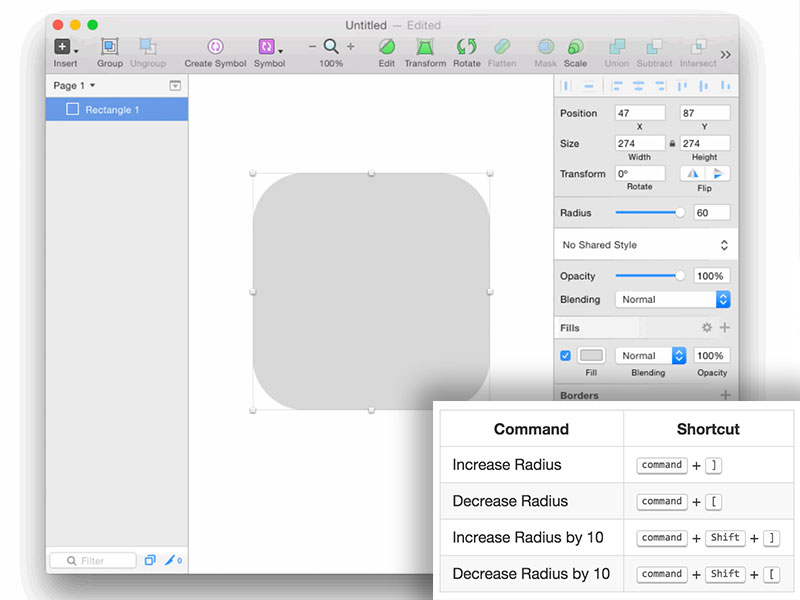The height and width of the screenshot is (600, 800).
Task: Open the No Shared Style dropdown
Action: tap(645, 245)
